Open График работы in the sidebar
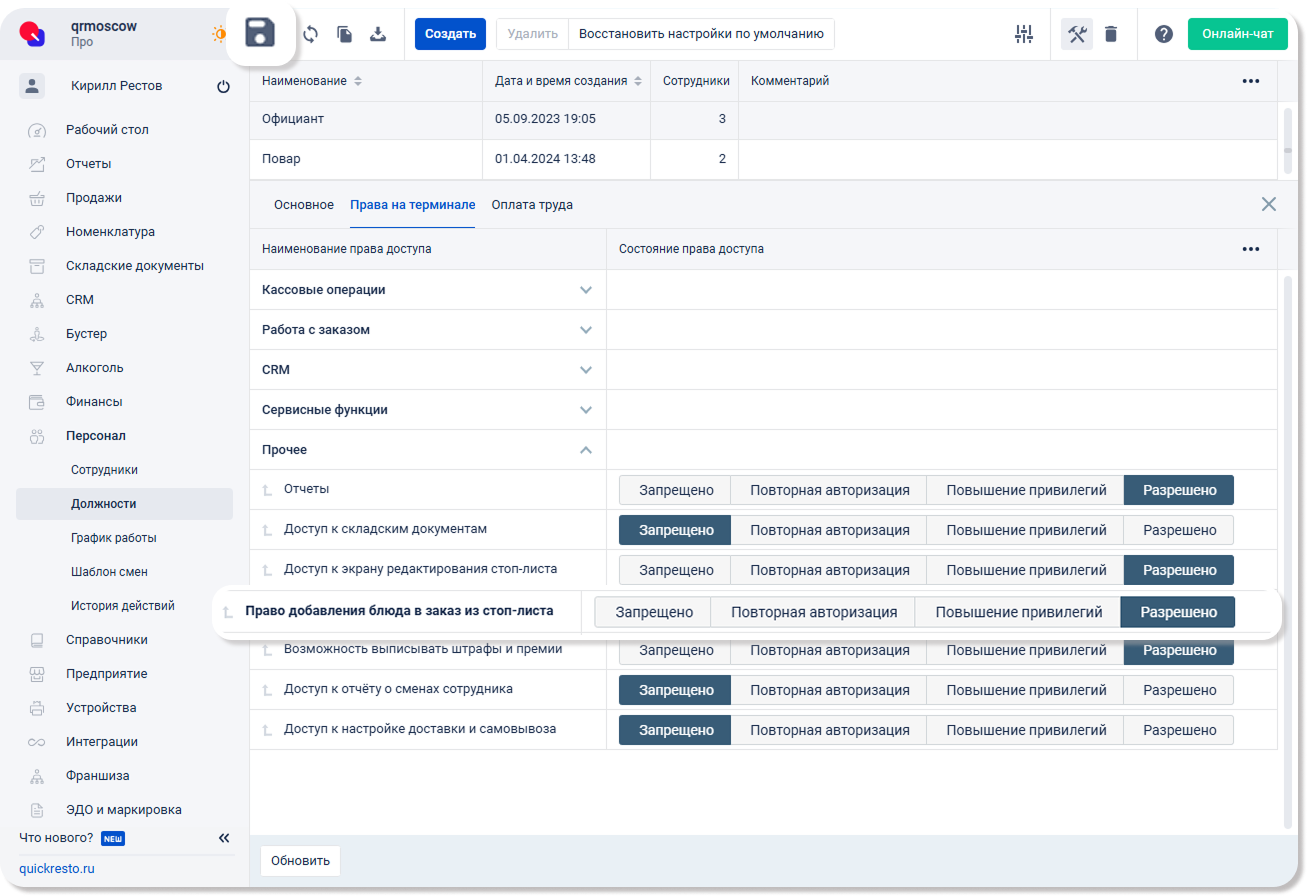This screenshot has width=1307, height=896. tap(114, 538)
